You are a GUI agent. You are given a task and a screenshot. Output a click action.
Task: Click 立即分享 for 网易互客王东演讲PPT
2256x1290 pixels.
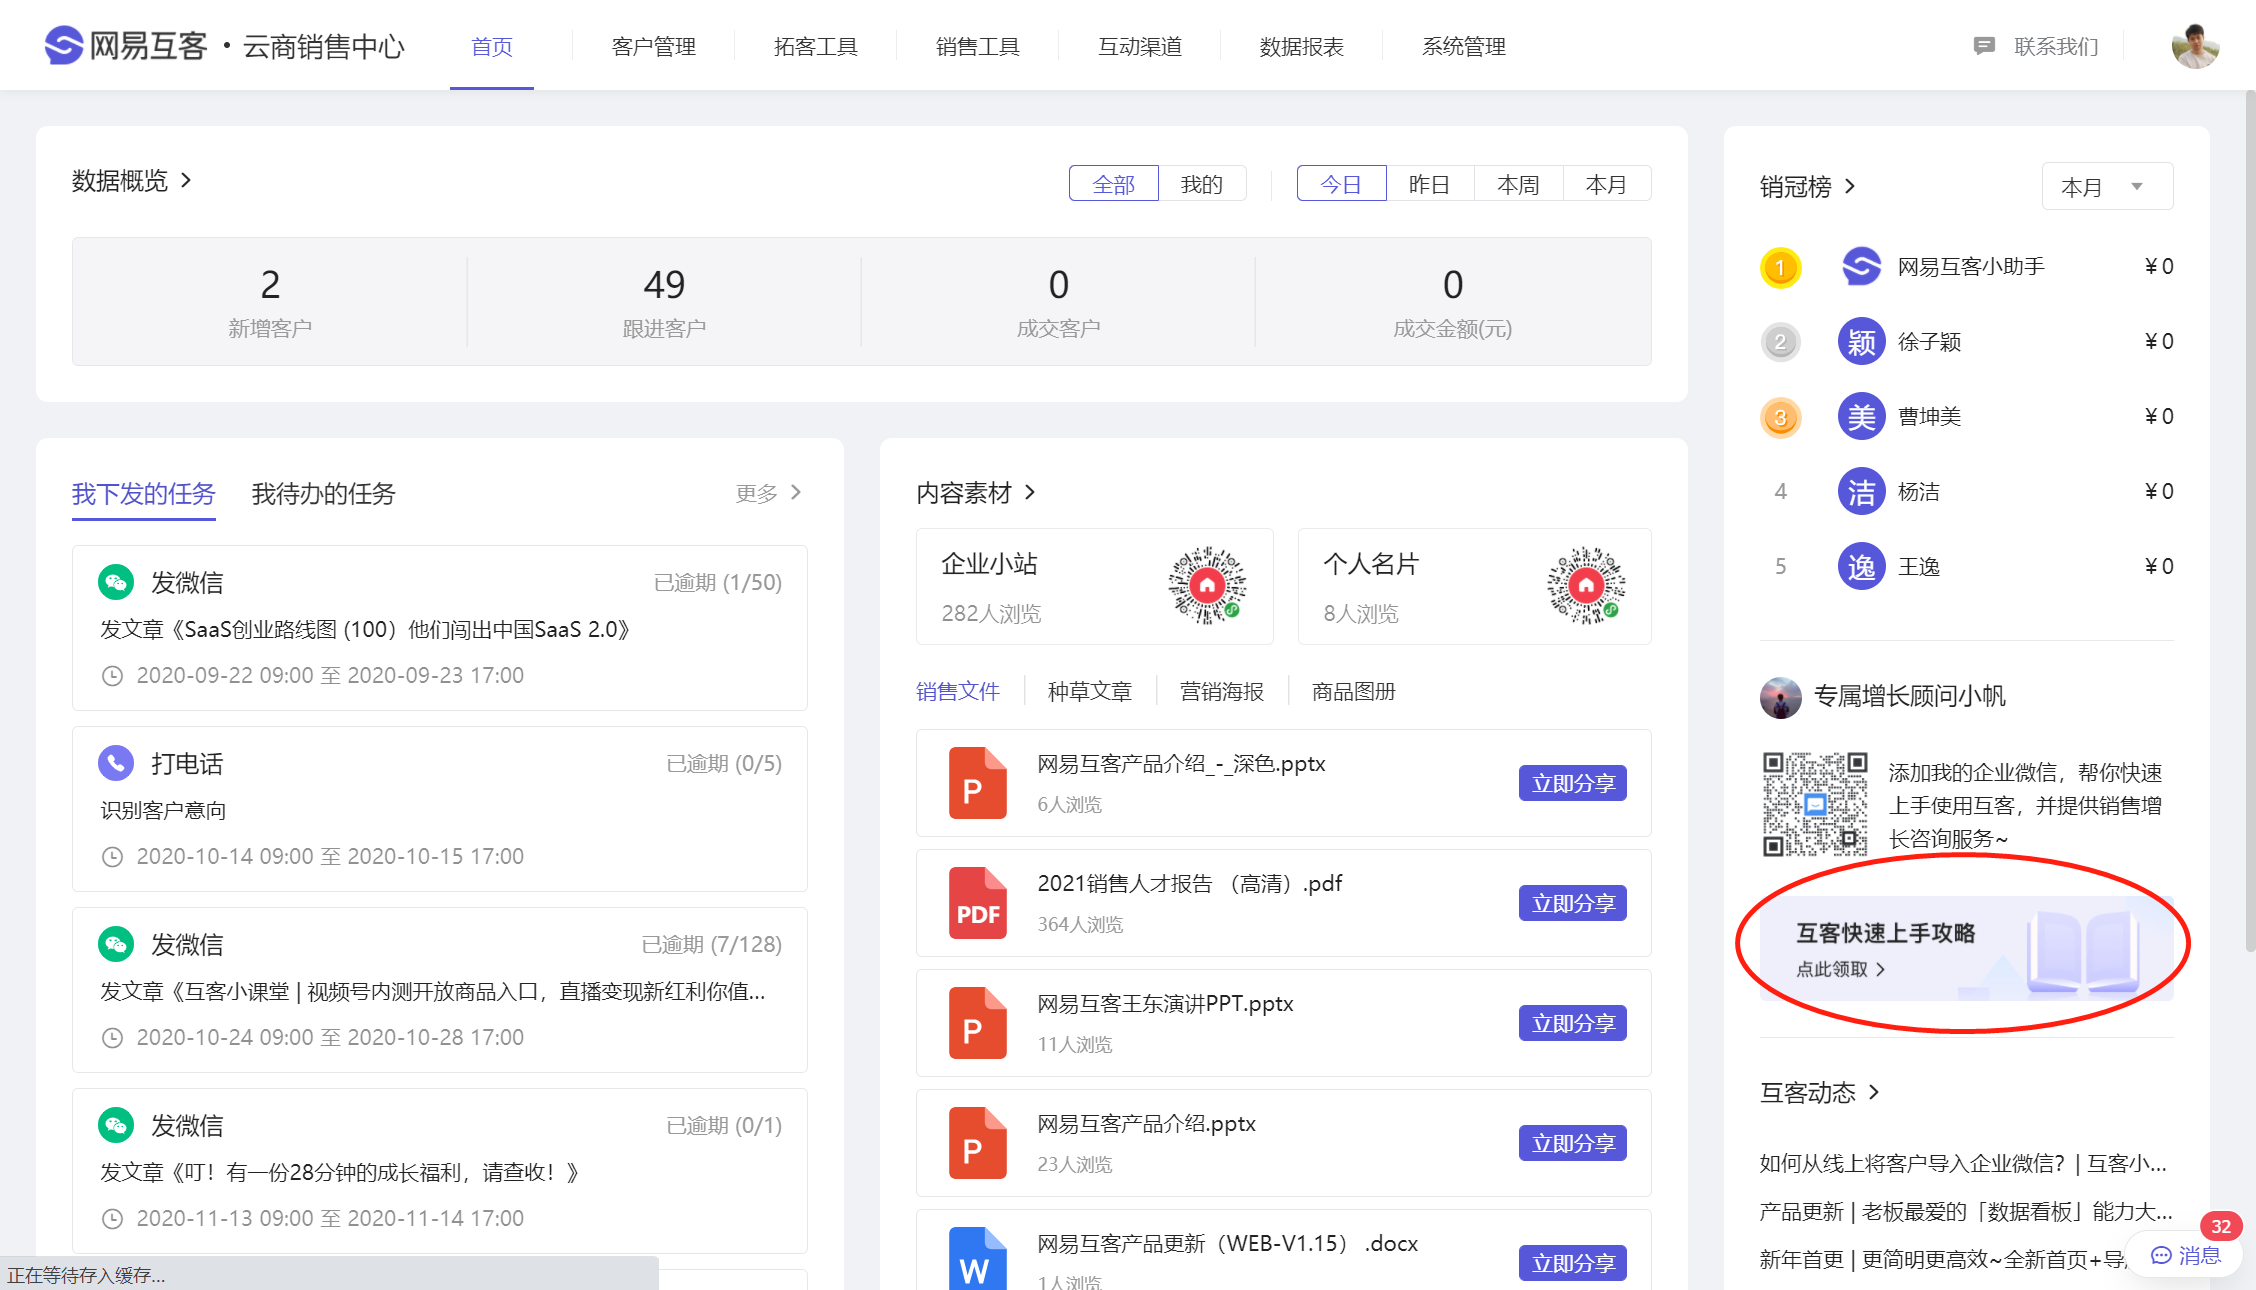point(1573,1023)
